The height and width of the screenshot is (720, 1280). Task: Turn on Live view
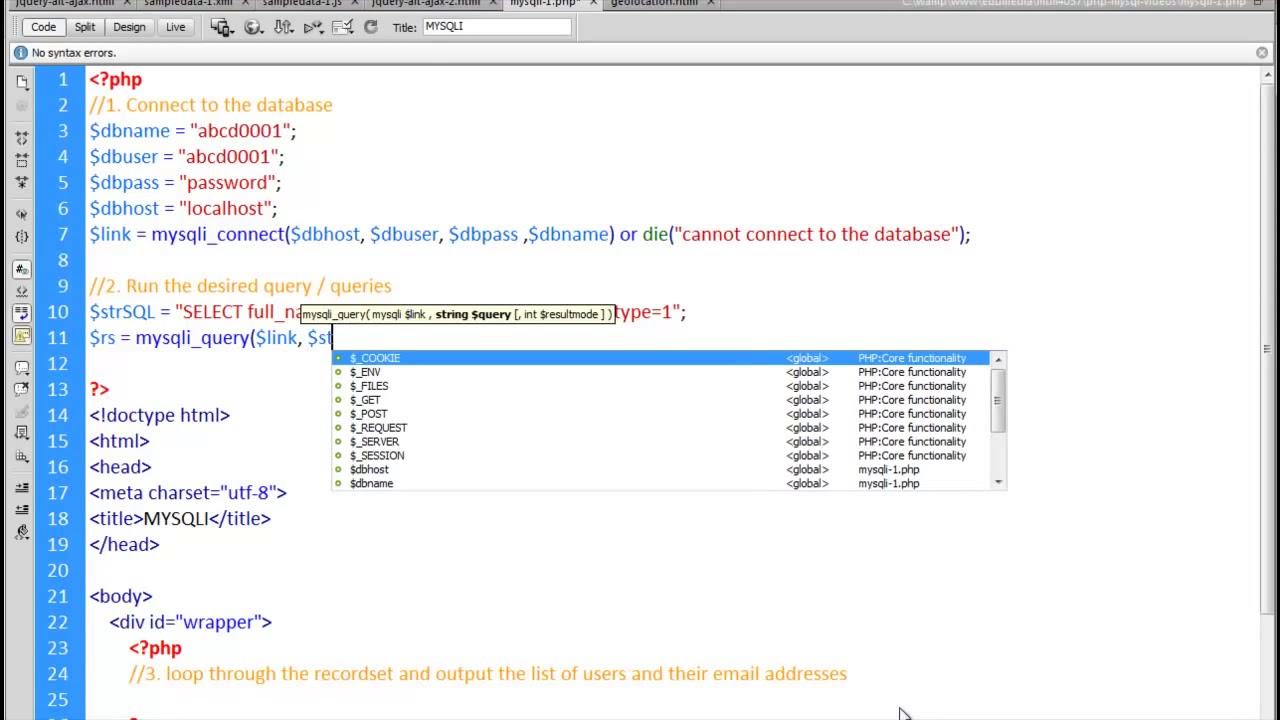(x=175, y=27)
